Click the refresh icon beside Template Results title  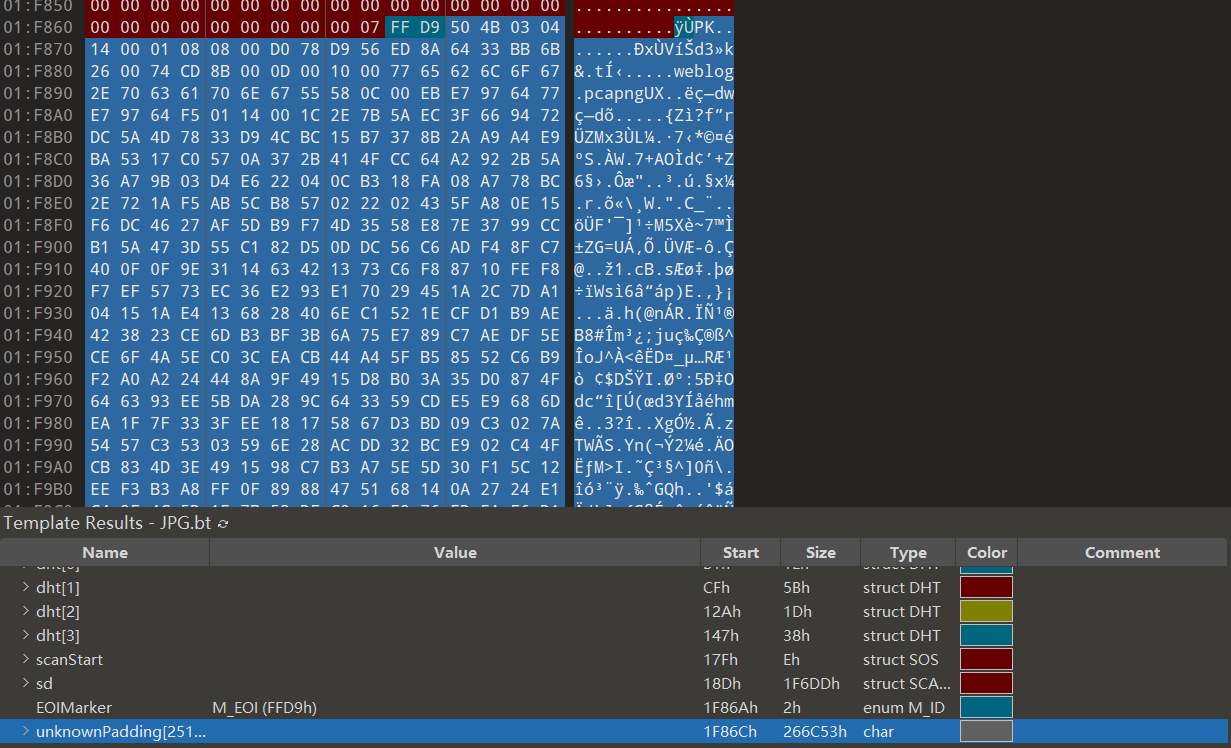click(222, 524)
